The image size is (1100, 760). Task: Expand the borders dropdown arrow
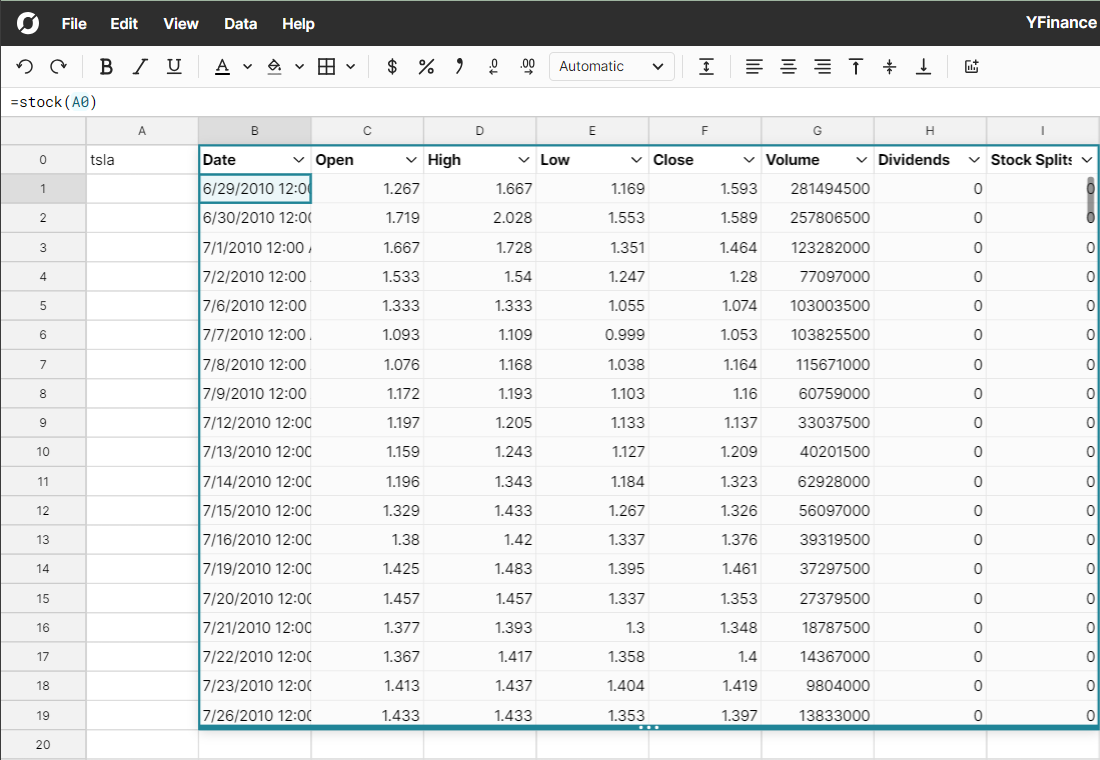tap(351, 66)
